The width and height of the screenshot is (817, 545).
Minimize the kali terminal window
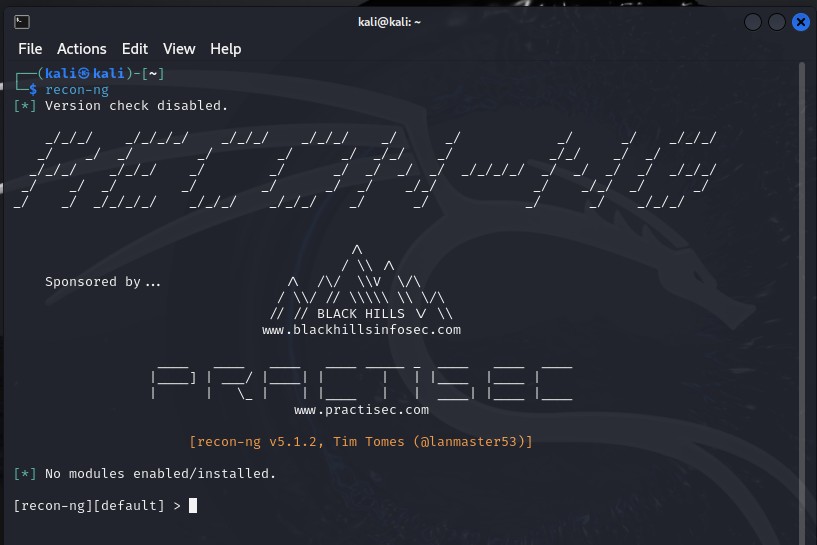pos(753,22)
